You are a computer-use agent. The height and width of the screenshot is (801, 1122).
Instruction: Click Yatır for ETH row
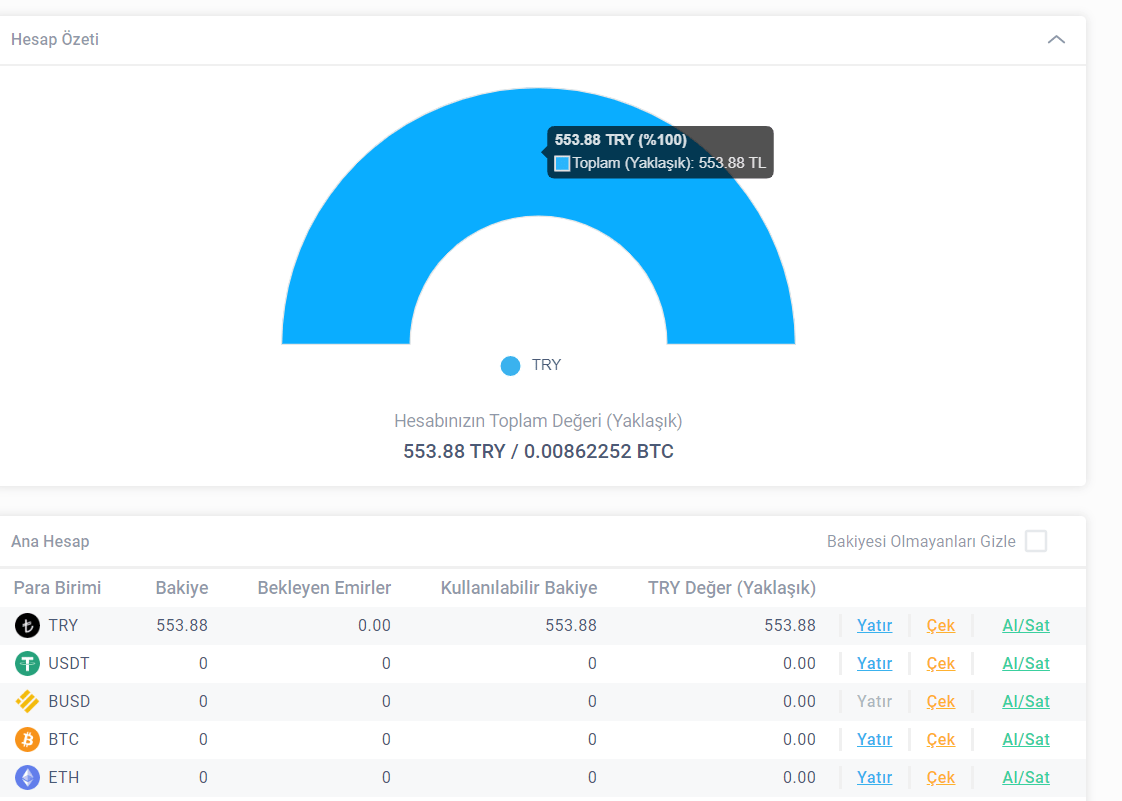874,777
